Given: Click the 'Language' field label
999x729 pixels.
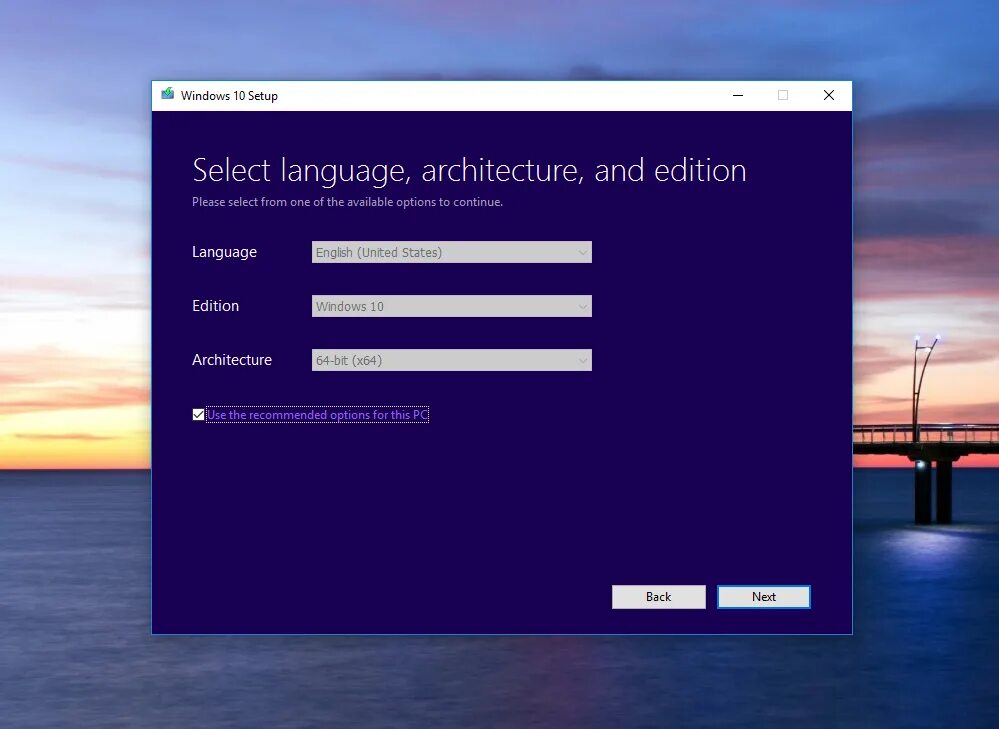Looking at the screenshot, I should (224, 252).
